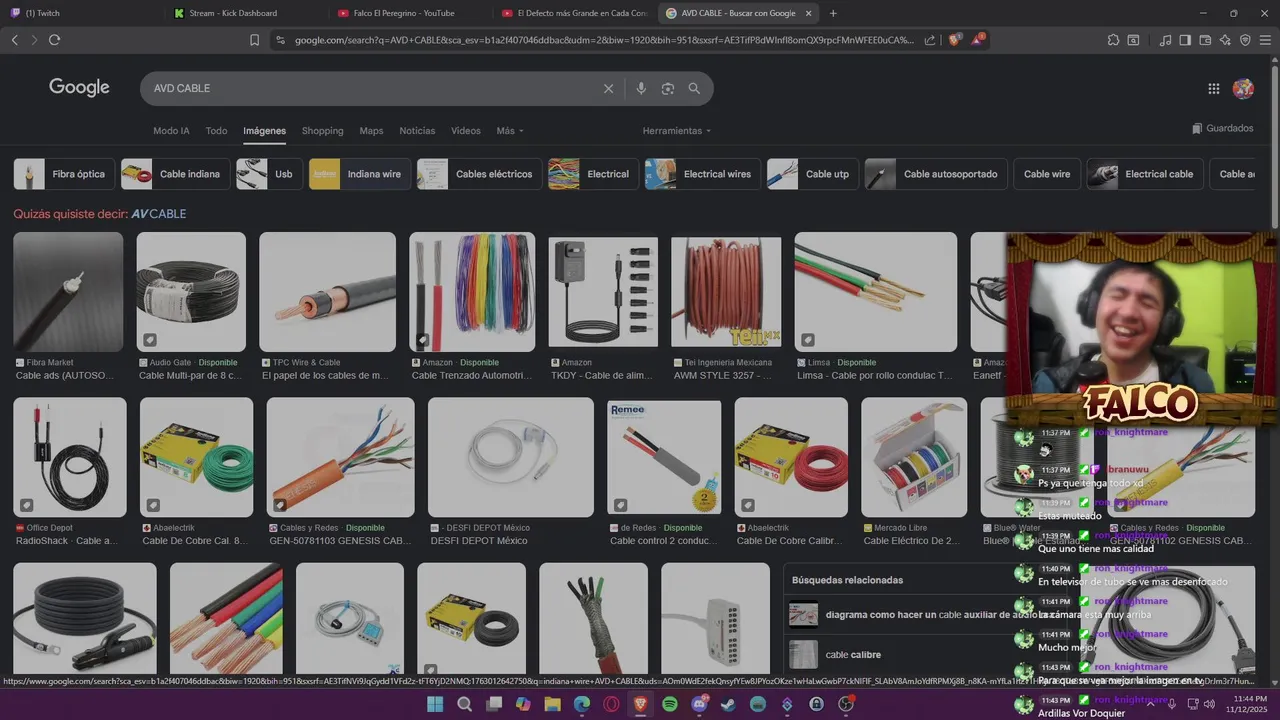Click the magnifier search button

tap(694, 88)
